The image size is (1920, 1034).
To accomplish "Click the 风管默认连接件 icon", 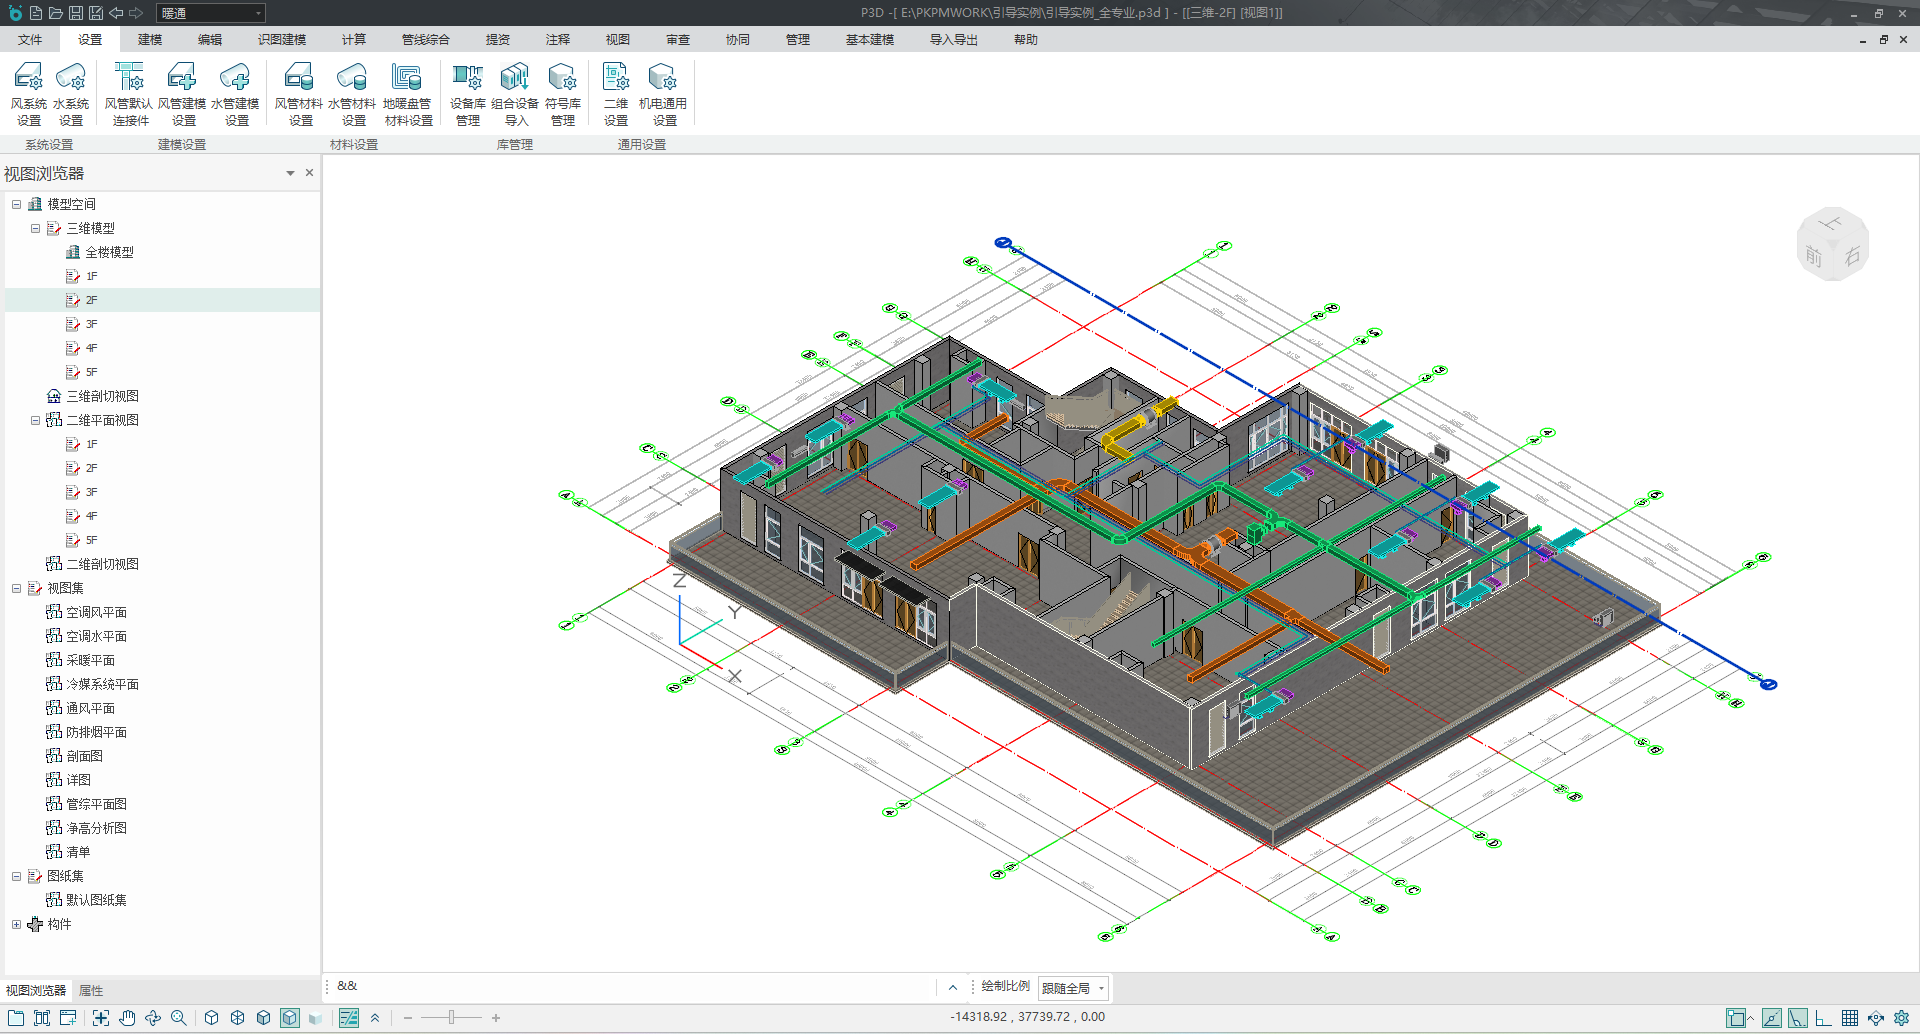I will click(x=129, y=93).
